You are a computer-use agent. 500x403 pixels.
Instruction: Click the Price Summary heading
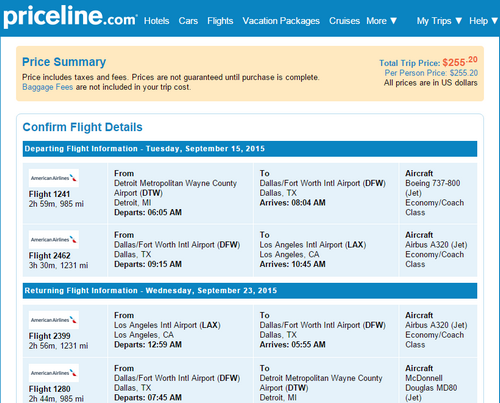[64, 62]
